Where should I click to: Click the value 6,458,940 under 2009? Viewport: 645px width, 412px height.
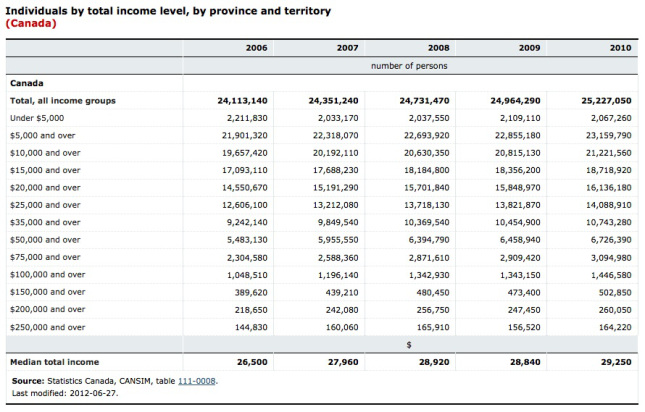520,240
